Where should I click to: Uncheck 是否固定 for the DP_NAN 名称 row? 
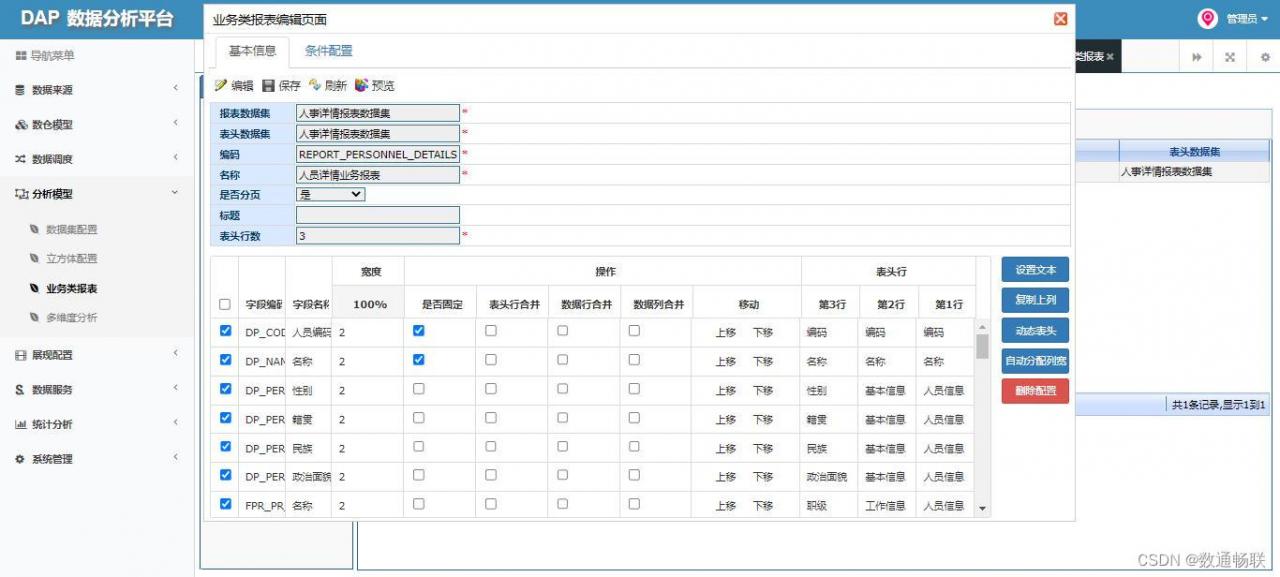(419, 359)
